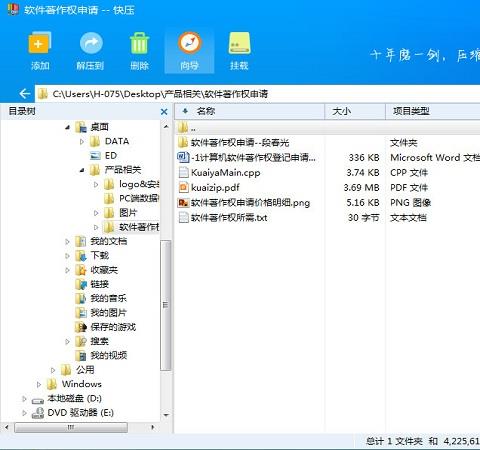The width and height of the screenshot is (480, 450).
Task: Open the 向导 (Wizard) compass icon
Action: click(189, 43)
